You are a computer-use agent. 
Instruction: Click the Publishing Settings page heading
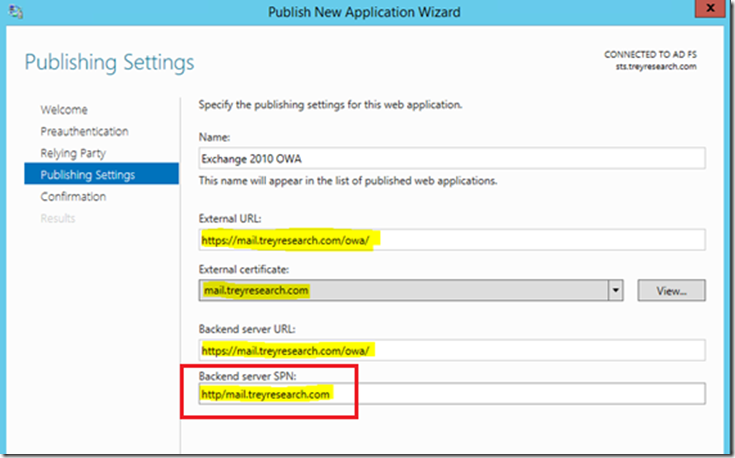coord(109,63)
